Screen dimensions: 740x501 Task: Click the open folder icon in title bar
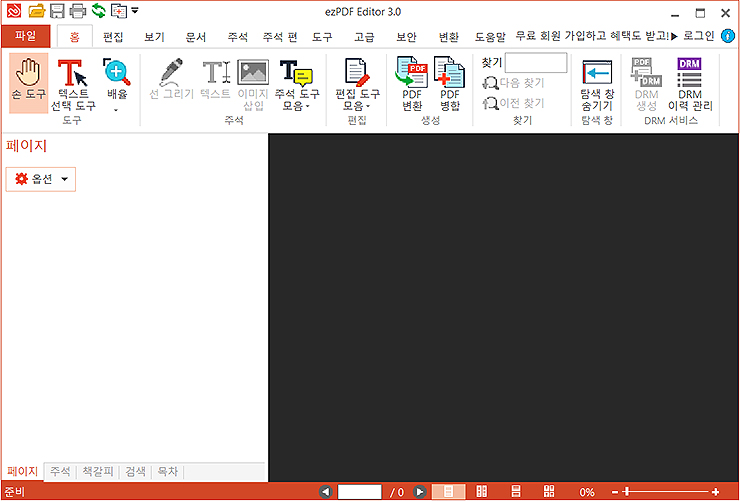coord(36,10)
